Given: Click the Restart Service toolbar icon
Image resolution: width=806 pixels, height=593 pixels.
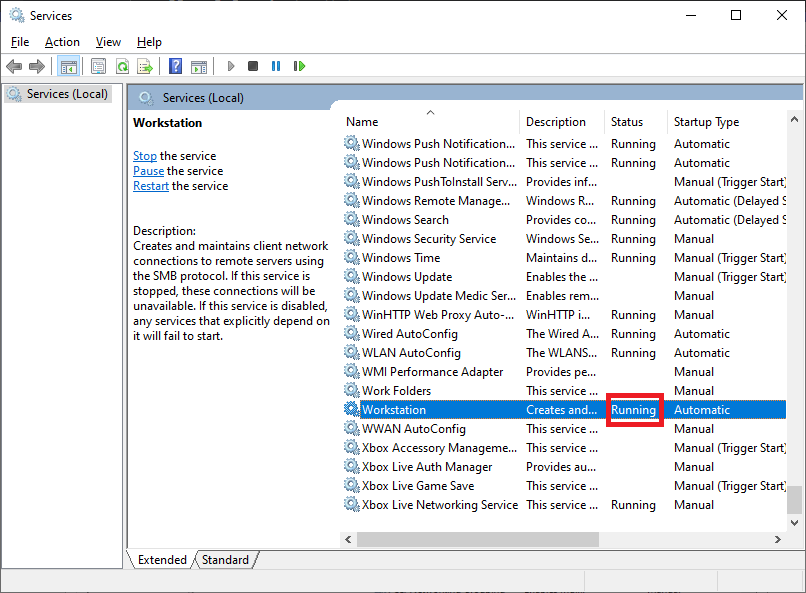Looking at the screenshot, I should (299, 66).
